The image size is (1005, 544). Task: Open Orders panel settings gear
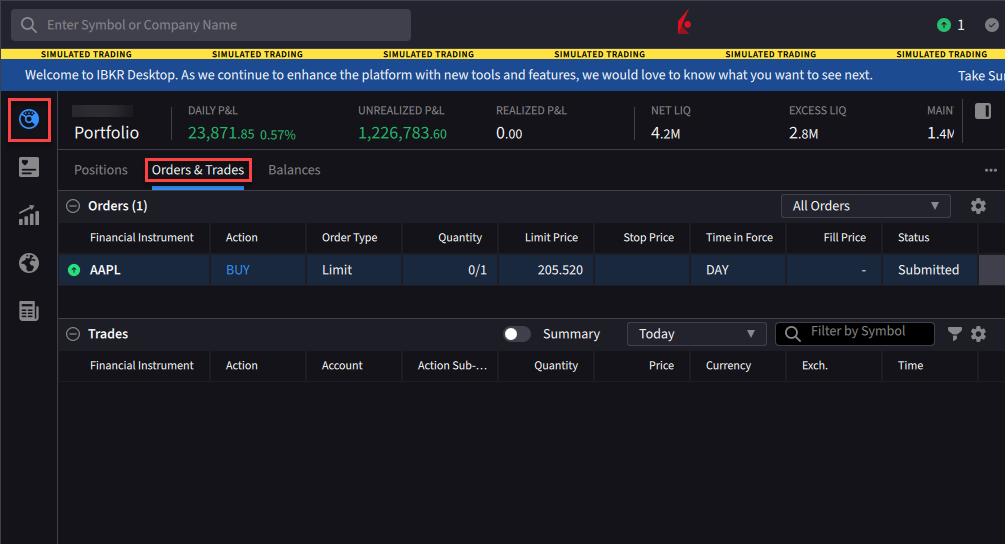click(978, 206)
